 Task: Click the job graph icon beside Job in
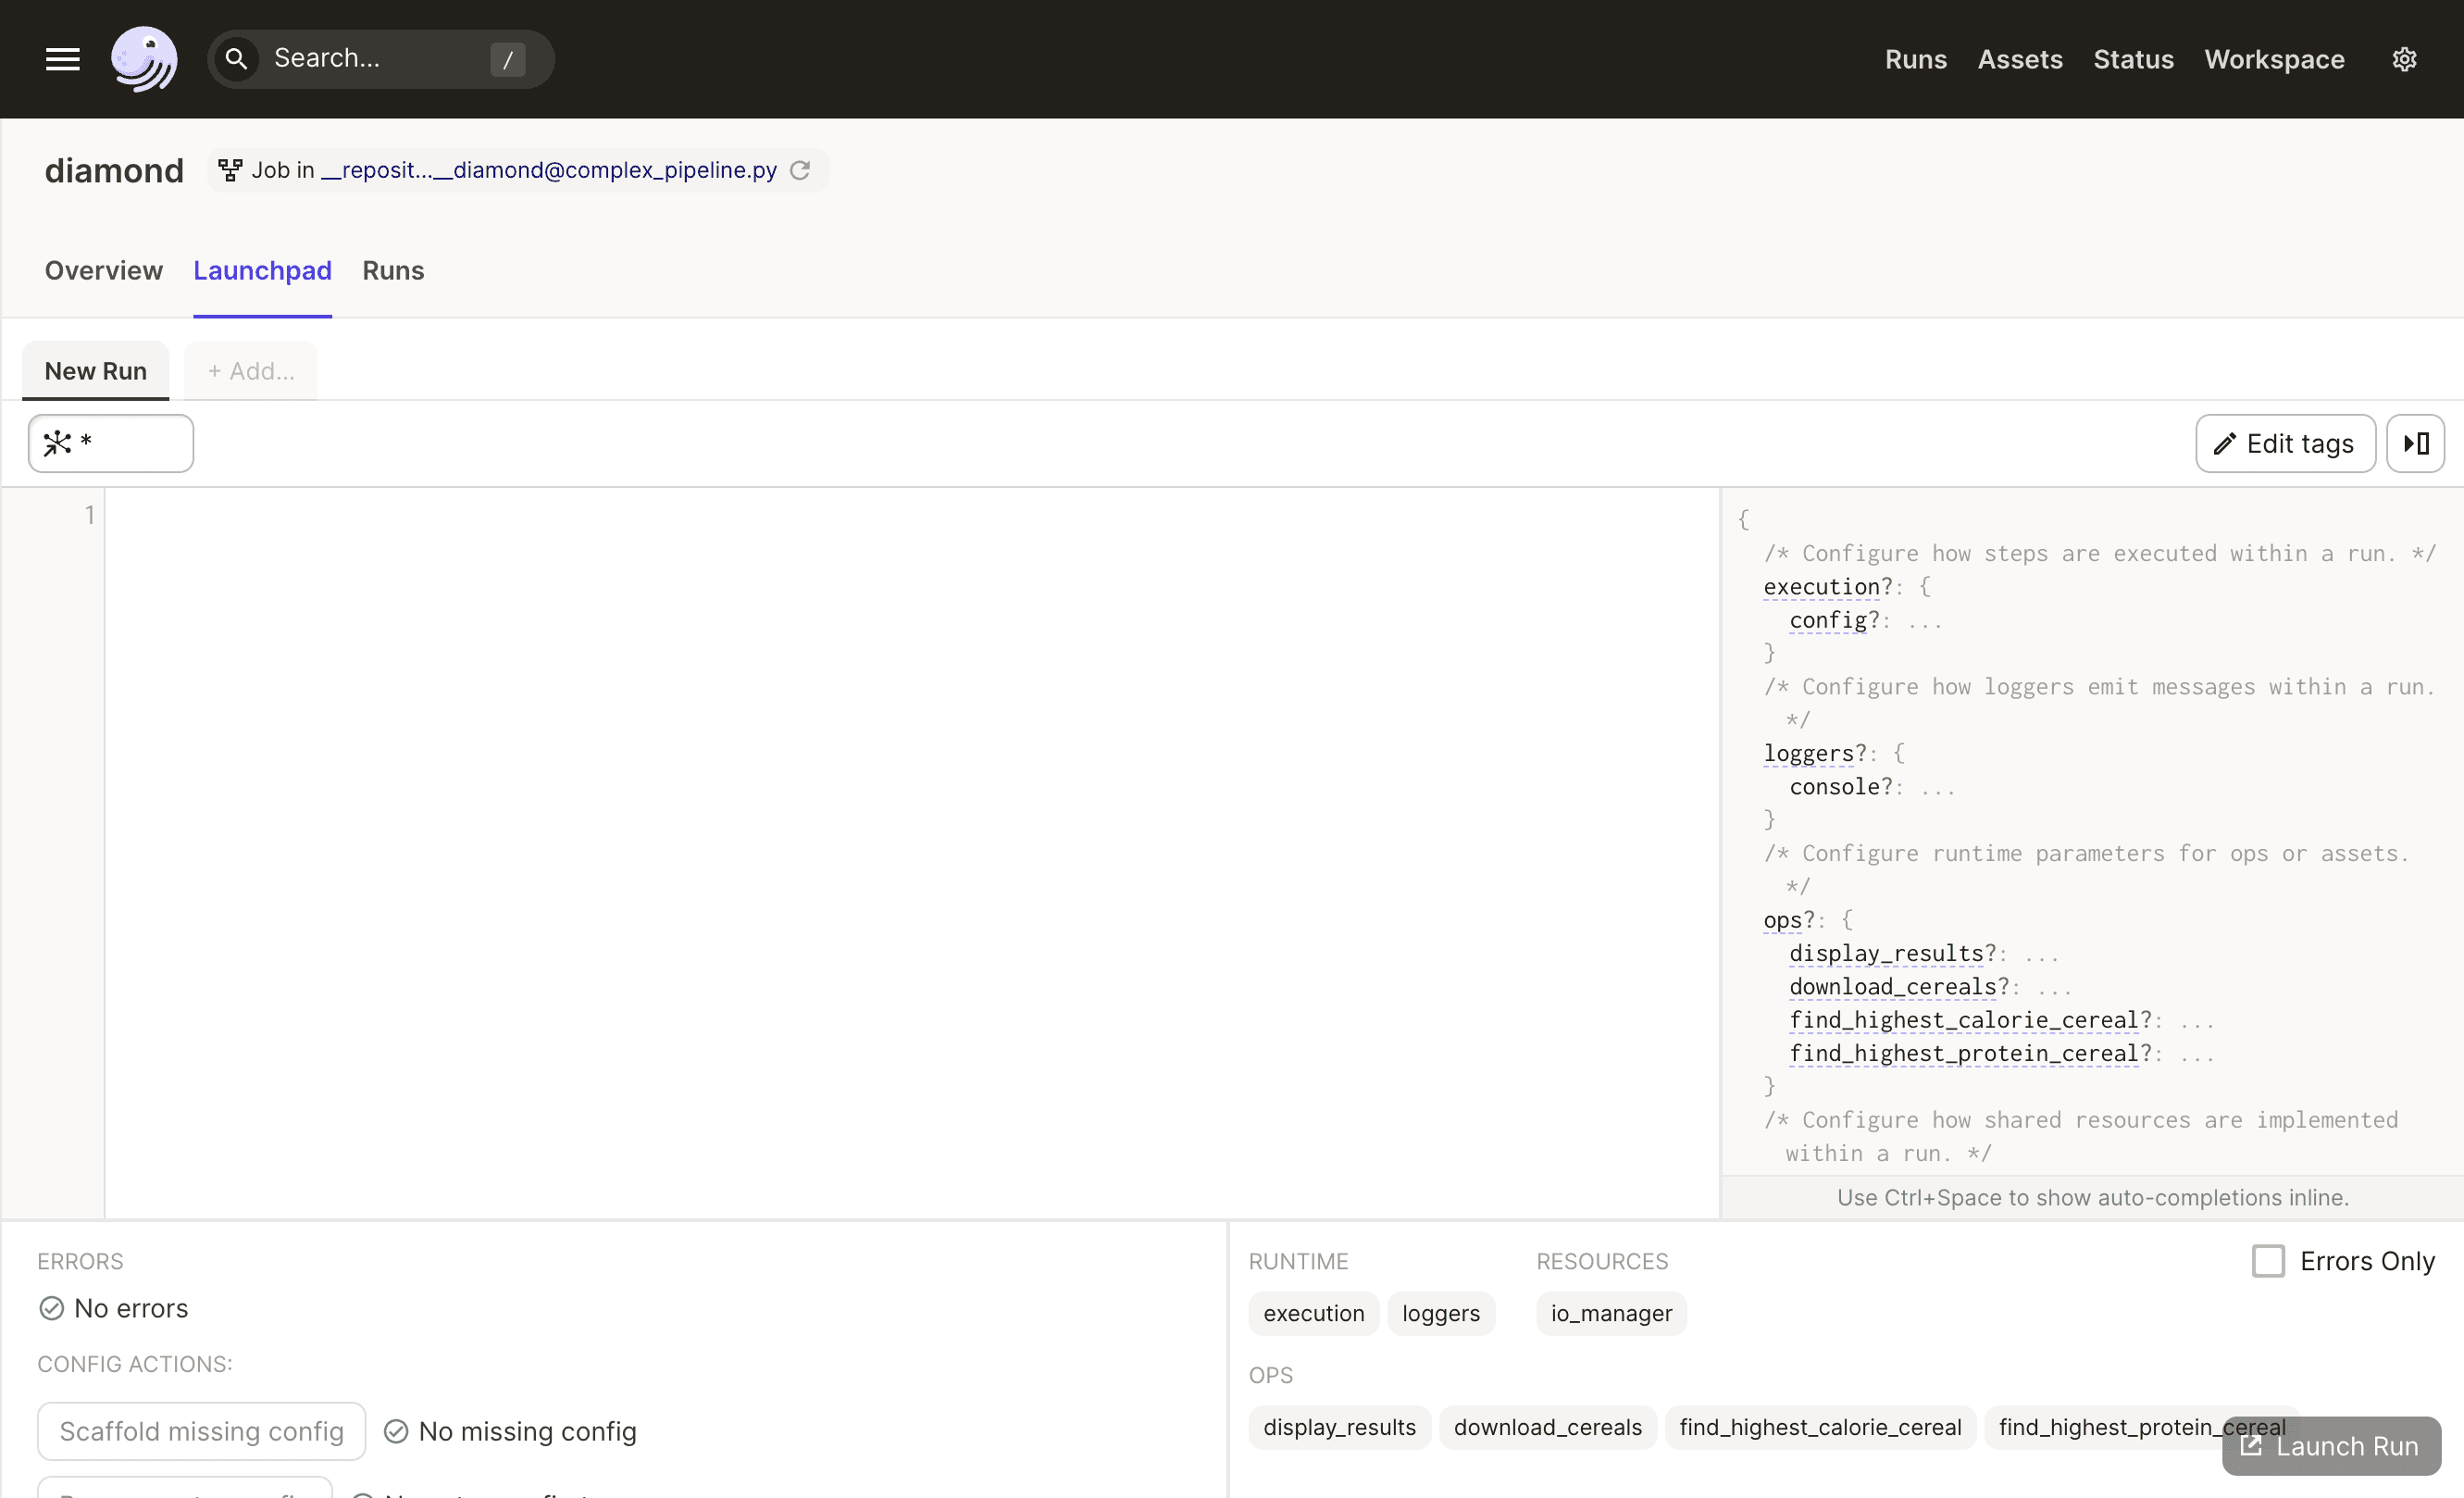pos(230,170)
